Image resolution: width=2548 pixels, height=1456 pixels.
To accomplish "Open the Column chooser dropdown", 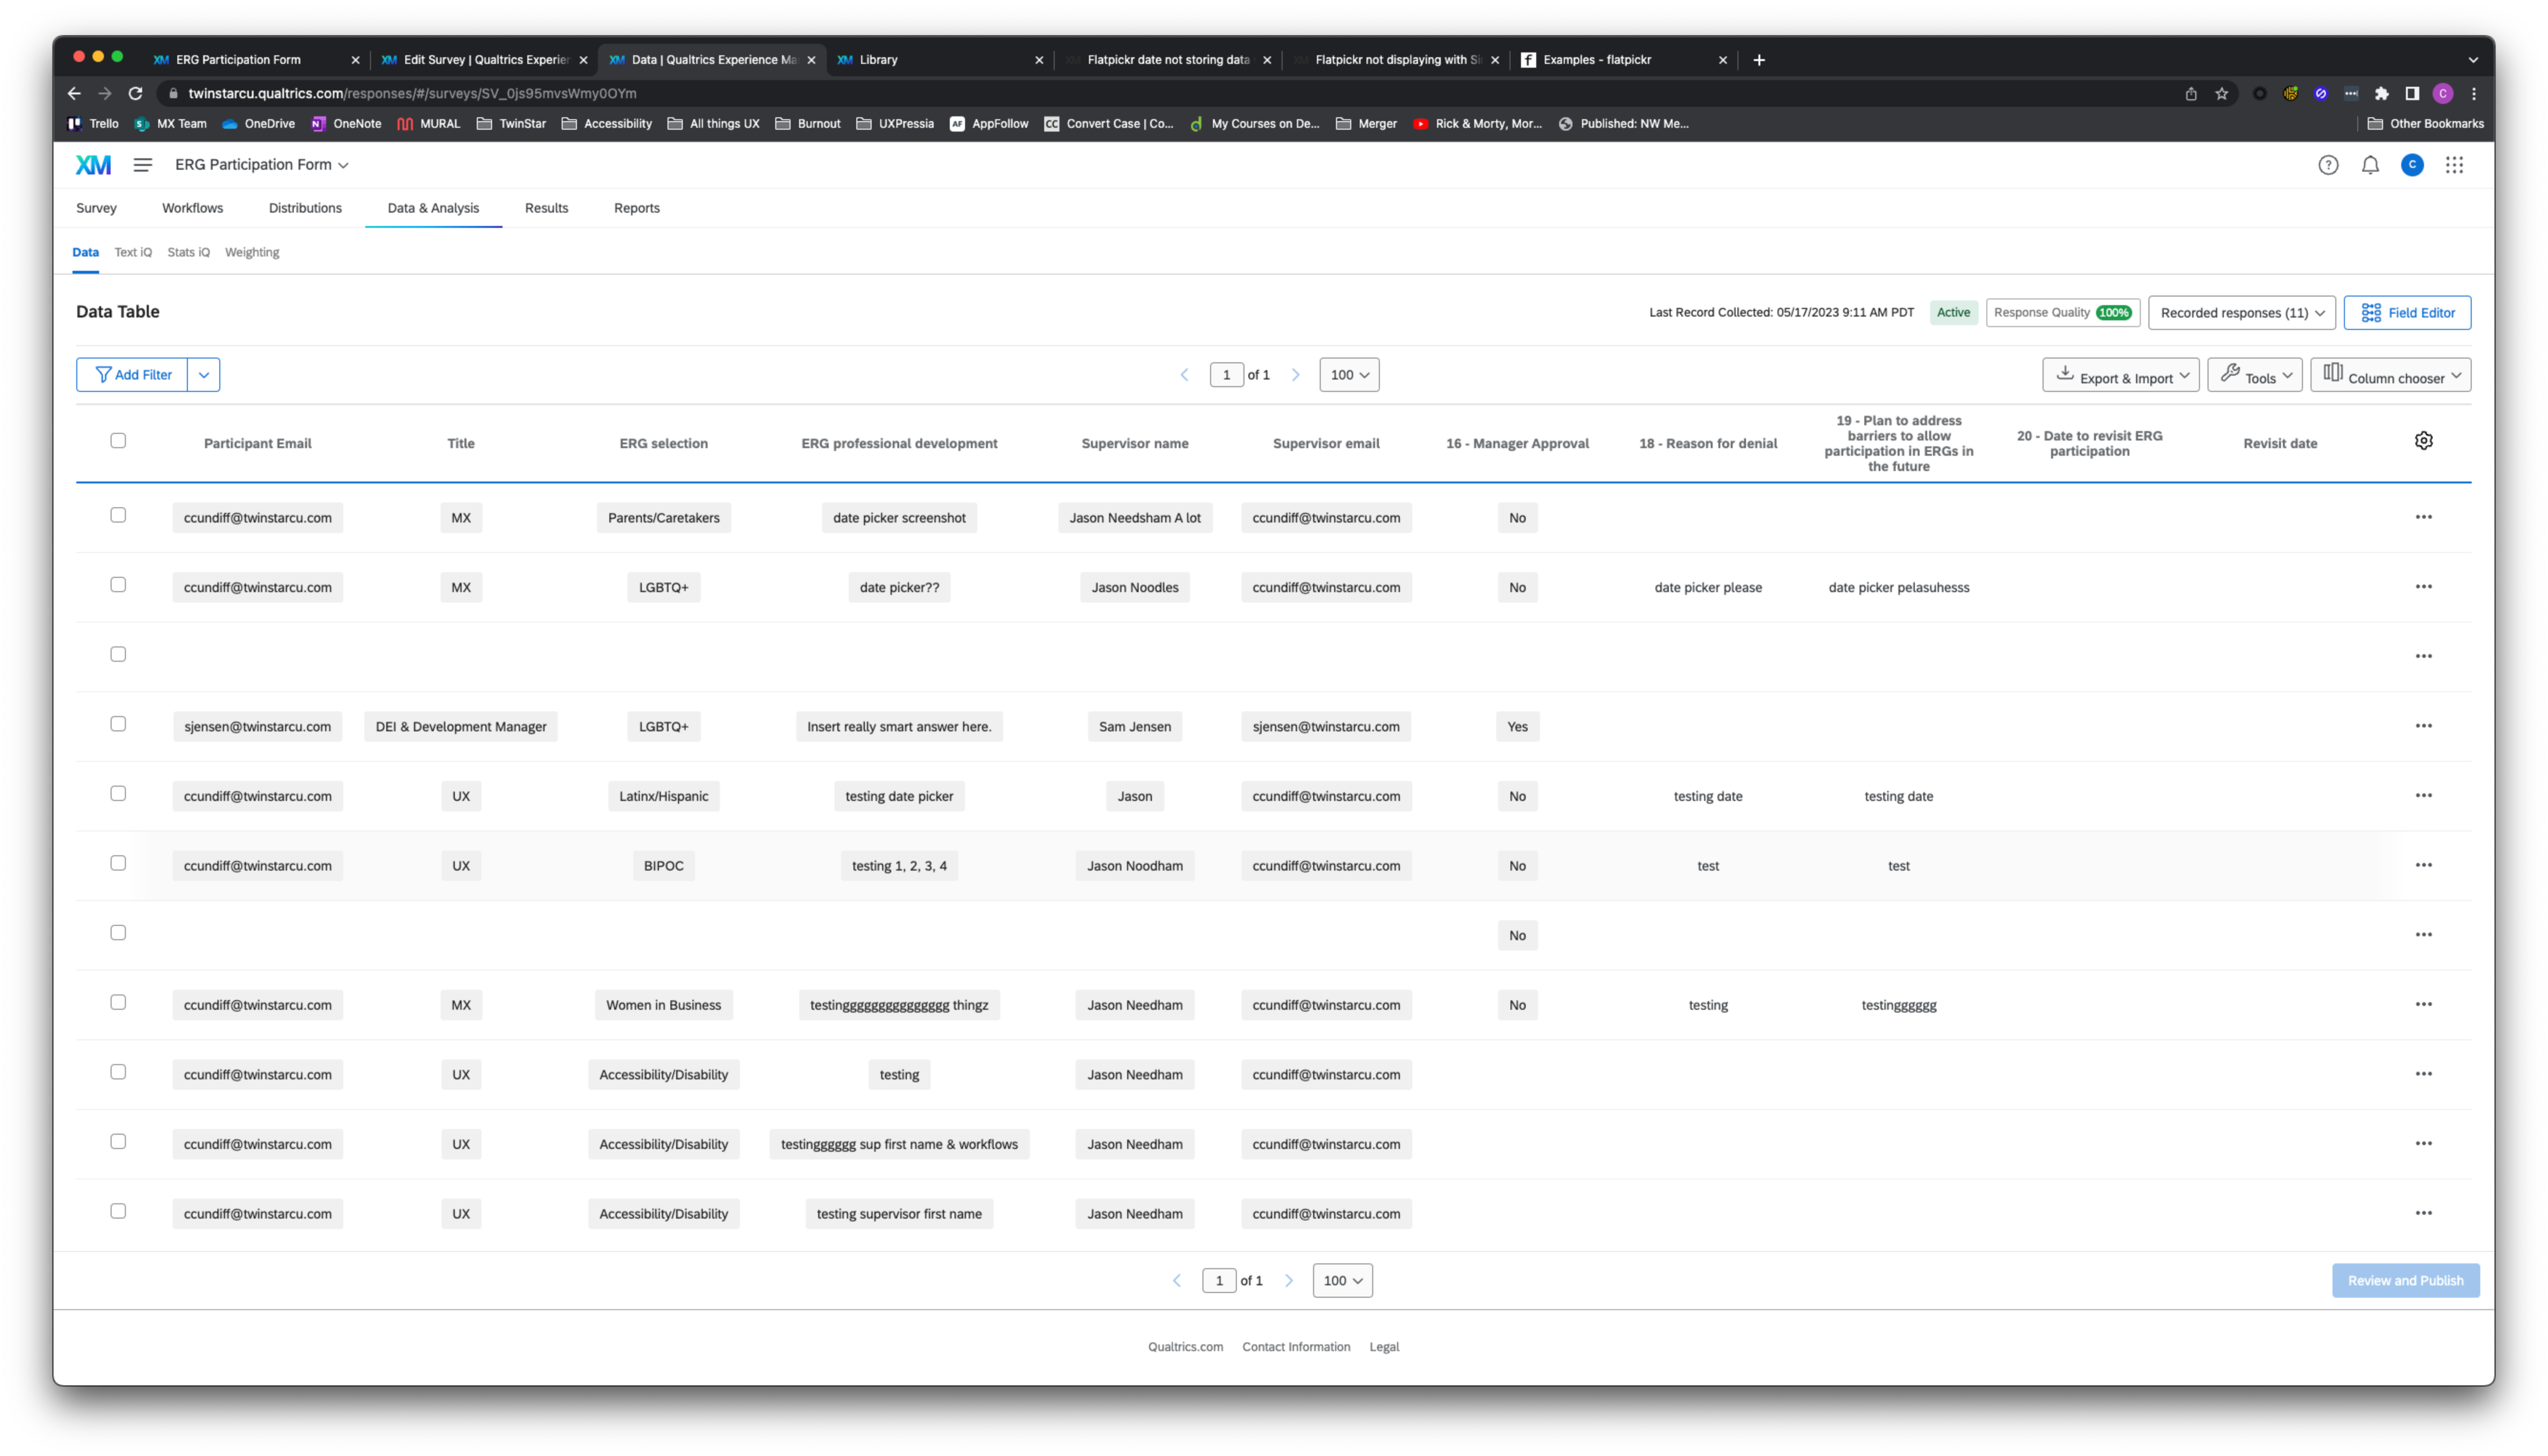I will tap(2390, 375).
